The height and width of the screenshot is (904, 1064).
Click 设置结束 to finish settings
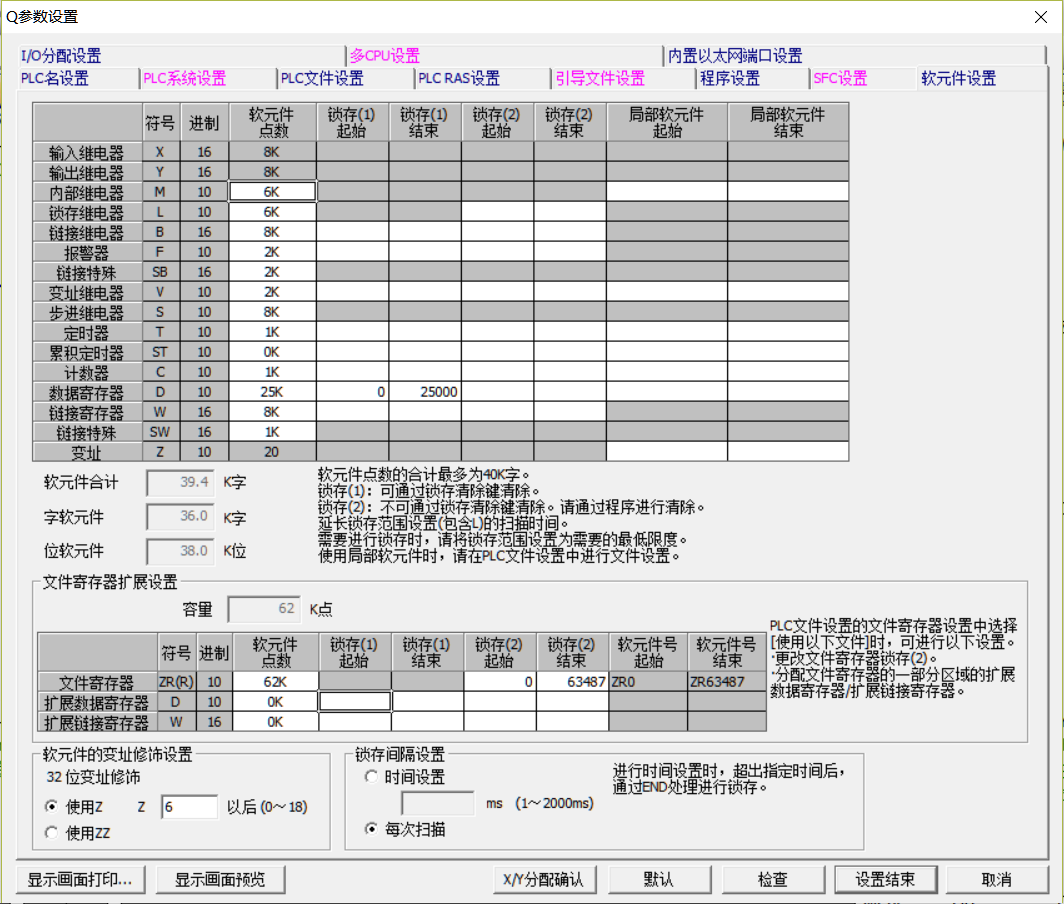(885, 880)
